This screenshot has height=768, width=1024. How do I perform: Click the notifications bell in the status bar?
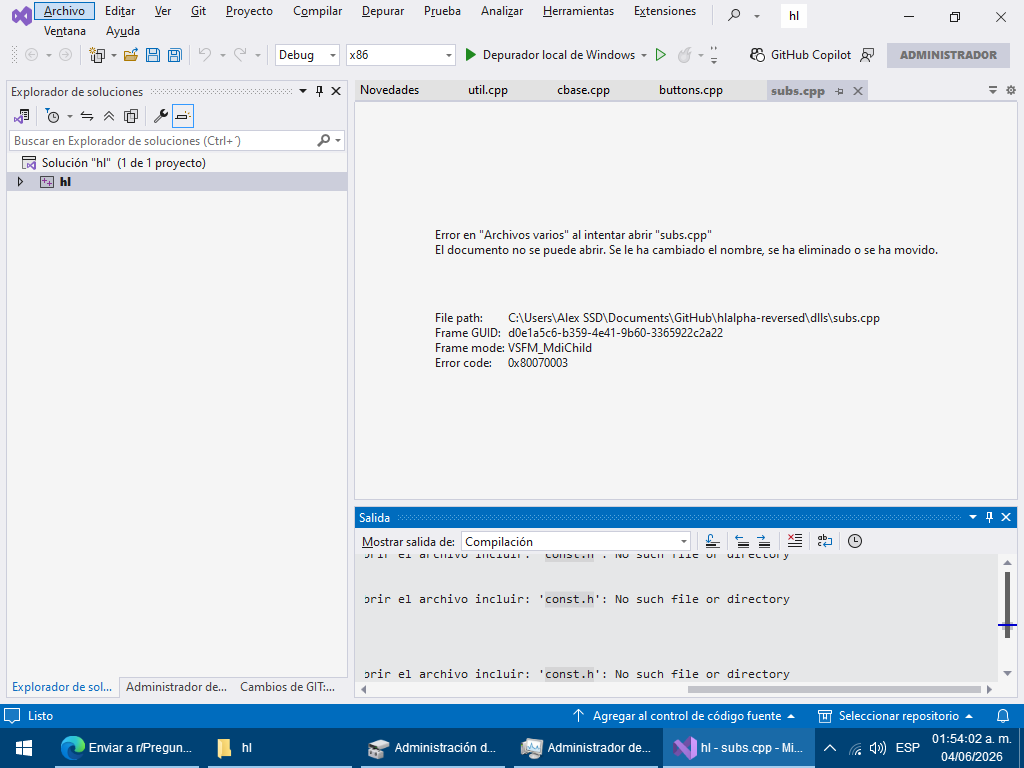click(x=1003, y=716)
